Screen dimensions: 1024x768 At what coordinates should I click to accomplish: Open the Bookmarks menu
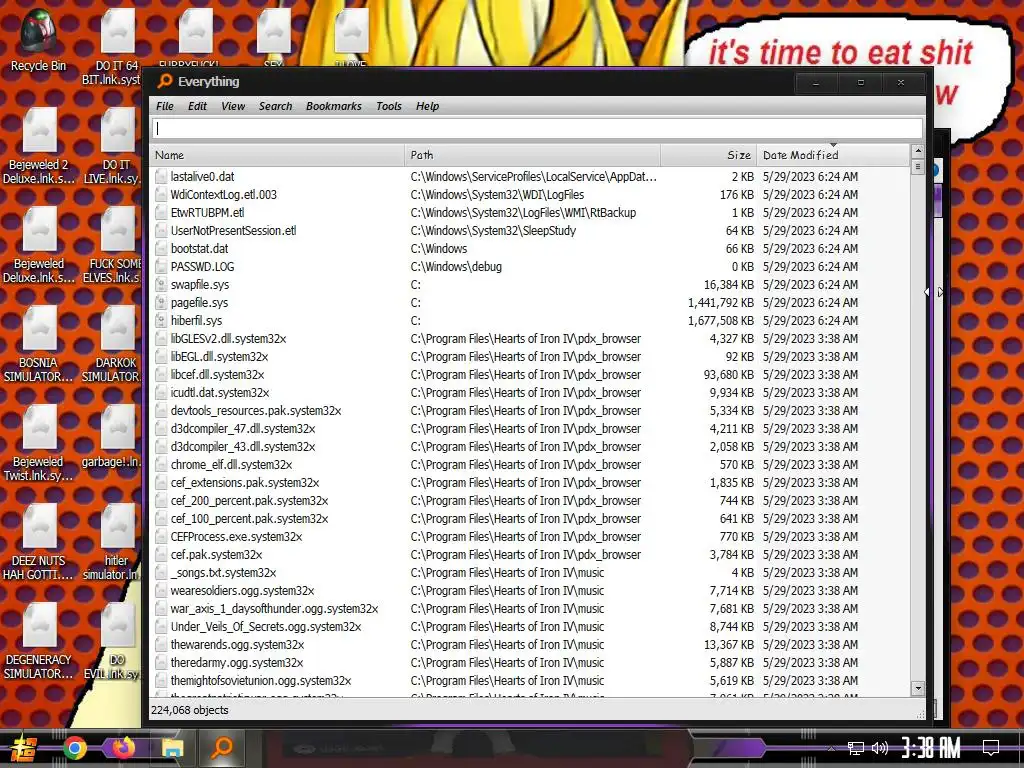coord(333,106)
